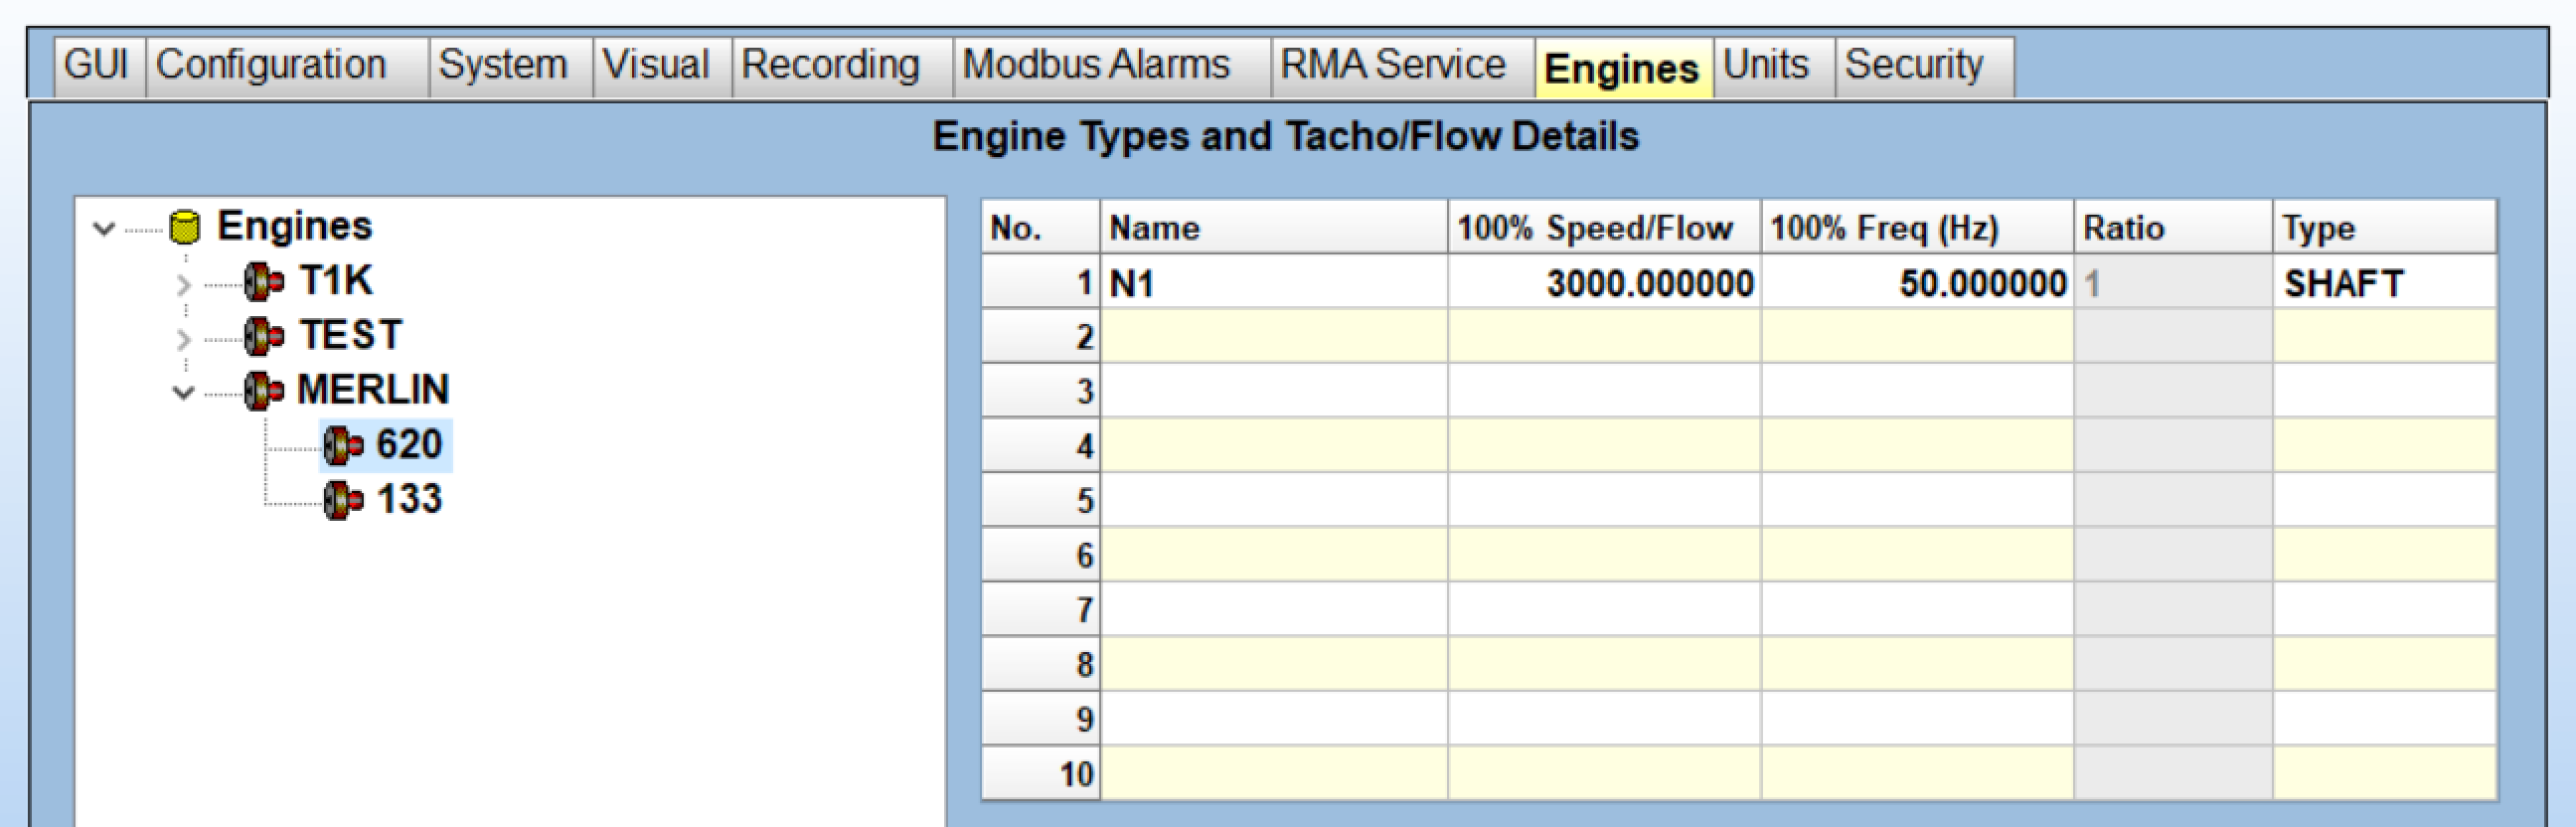The image size is (2576, 827).
Task: Click the empty Type cell in row 2
Action: pyautogui.click(x=2384, y=337)
